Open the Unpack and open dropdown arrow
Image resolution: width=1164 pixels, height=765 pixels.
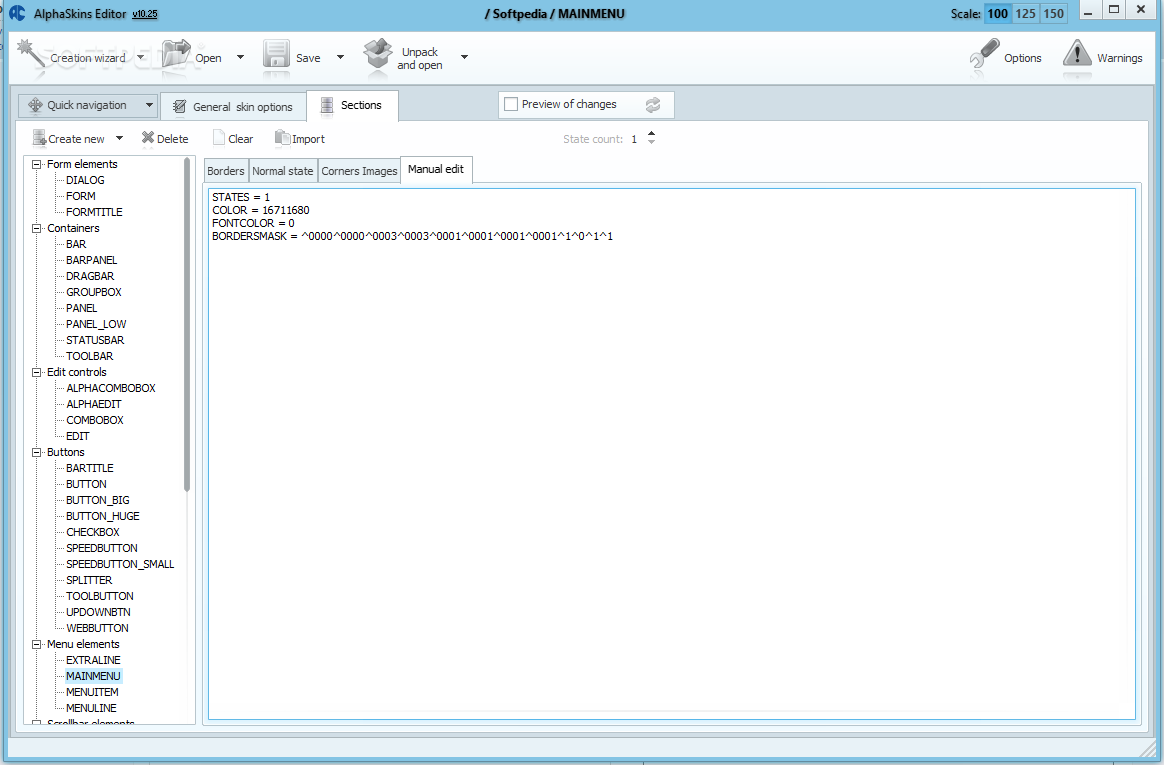[464, 57]
